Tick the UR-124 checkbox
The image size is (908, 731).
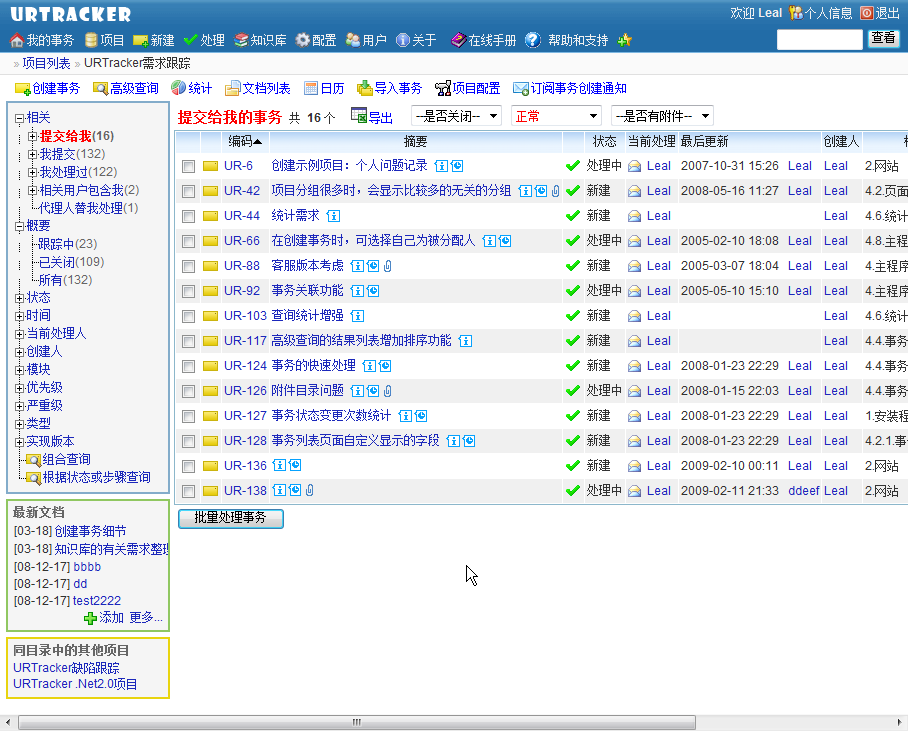coord(188,367)
